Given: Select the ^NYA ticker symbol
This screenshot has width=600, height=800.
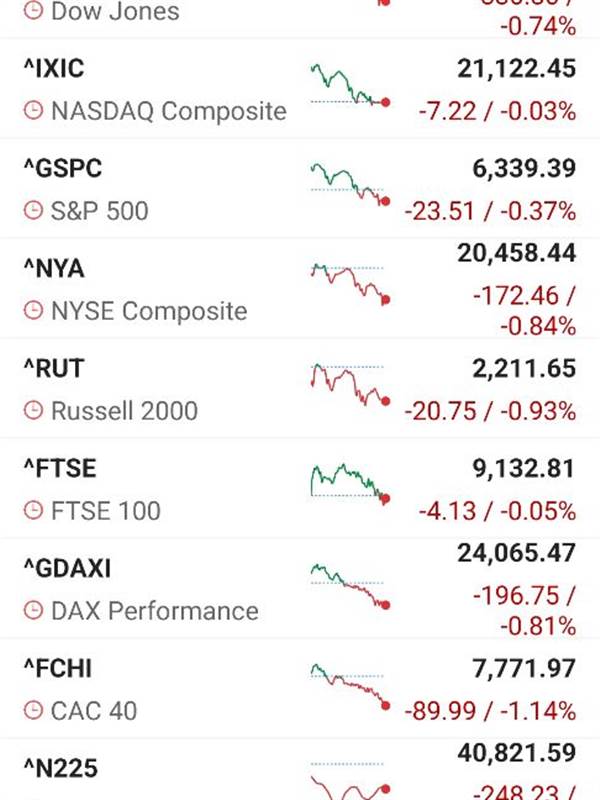Looking at the screenshot, I should 54,269.
